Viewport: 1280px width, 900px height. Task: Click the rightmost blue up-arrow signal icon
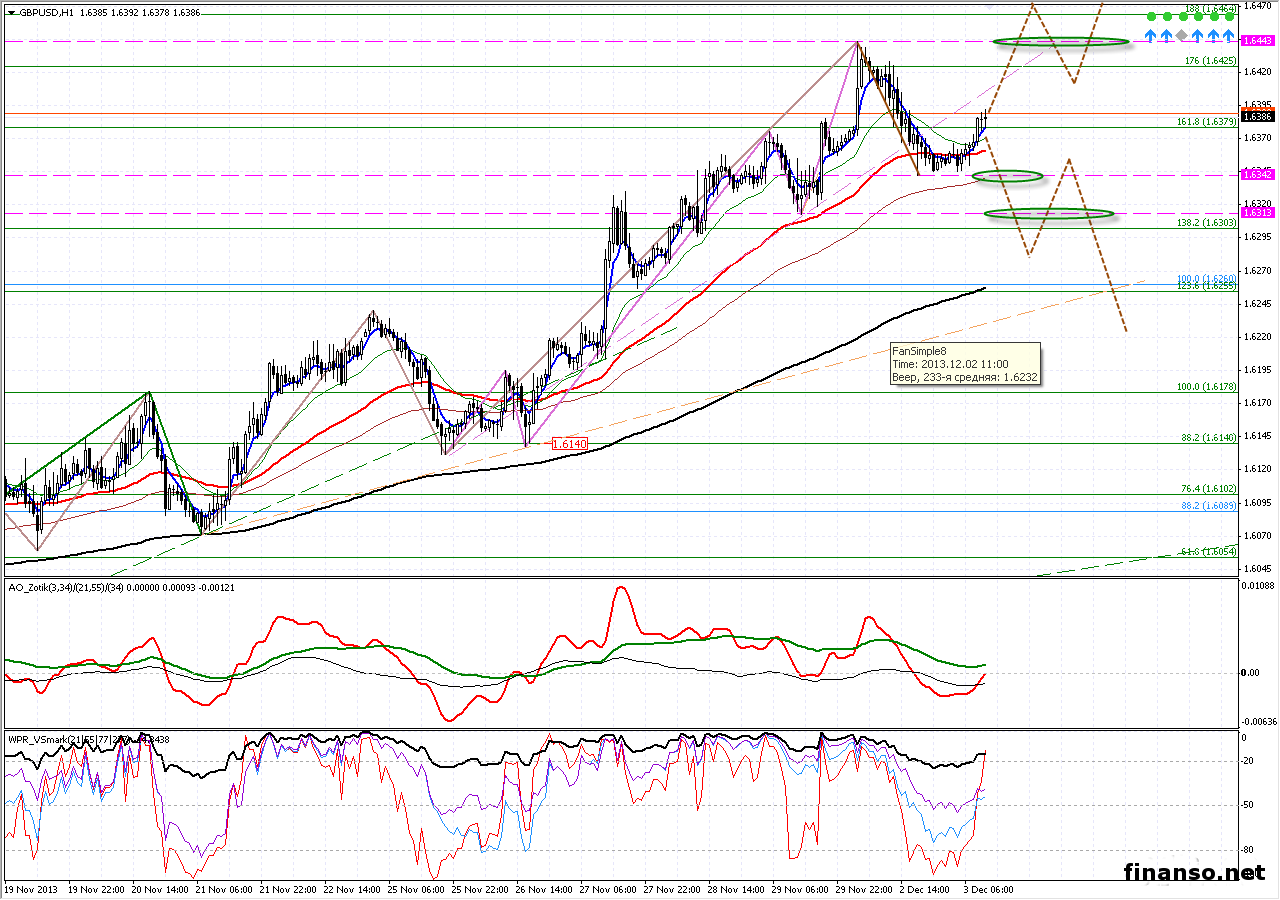[1229, 36]
